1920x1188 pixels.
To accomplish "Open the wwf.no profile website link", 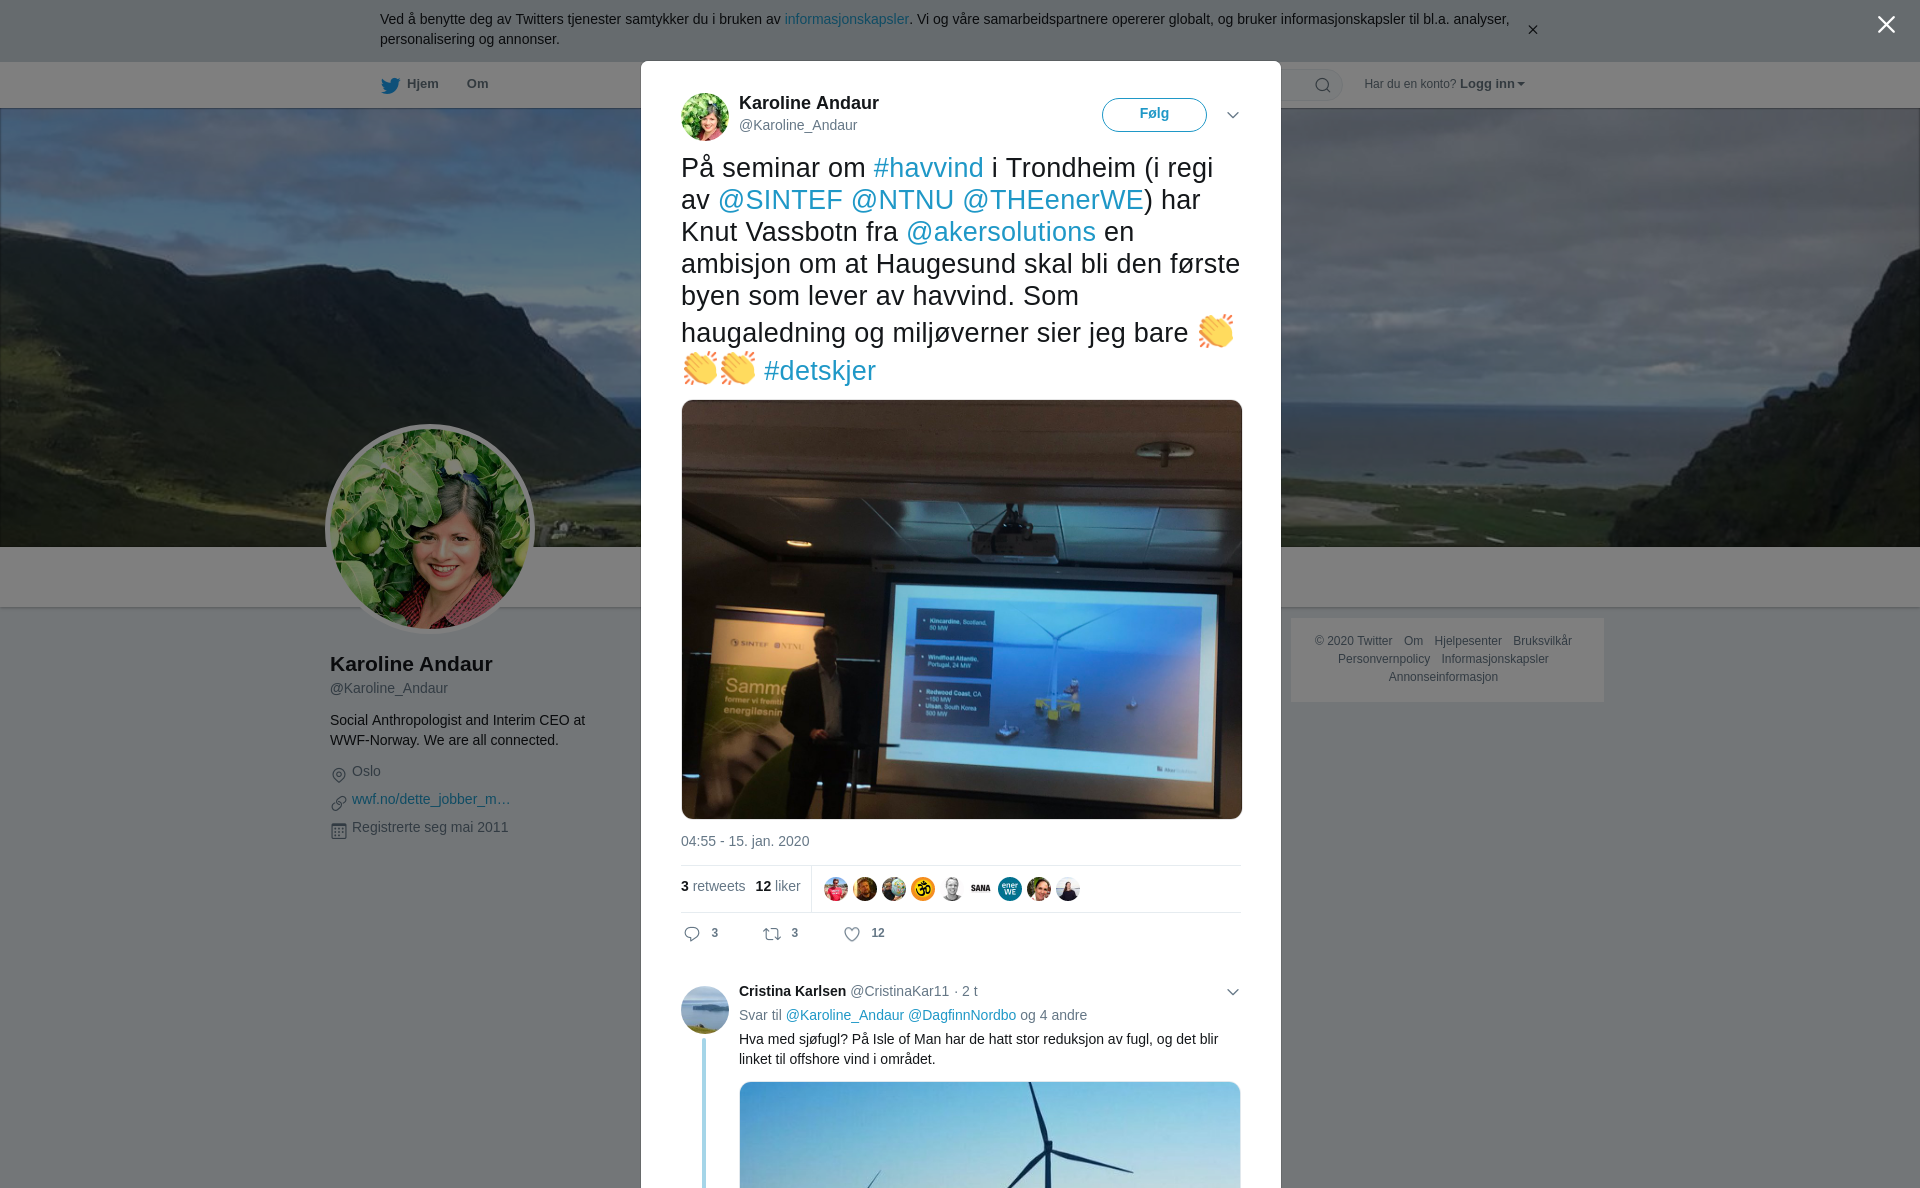I will [x=431, y=799].
